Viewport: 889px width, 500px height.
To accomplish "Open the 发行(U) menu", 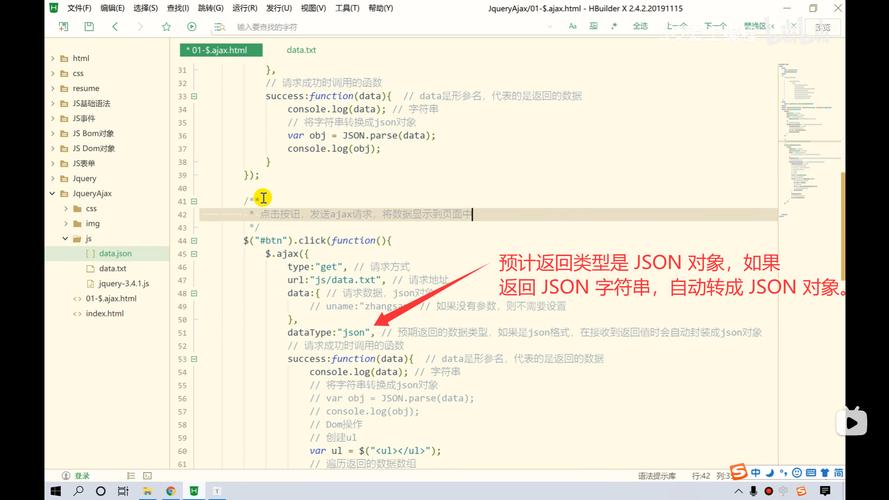I will tap(278, 8).
